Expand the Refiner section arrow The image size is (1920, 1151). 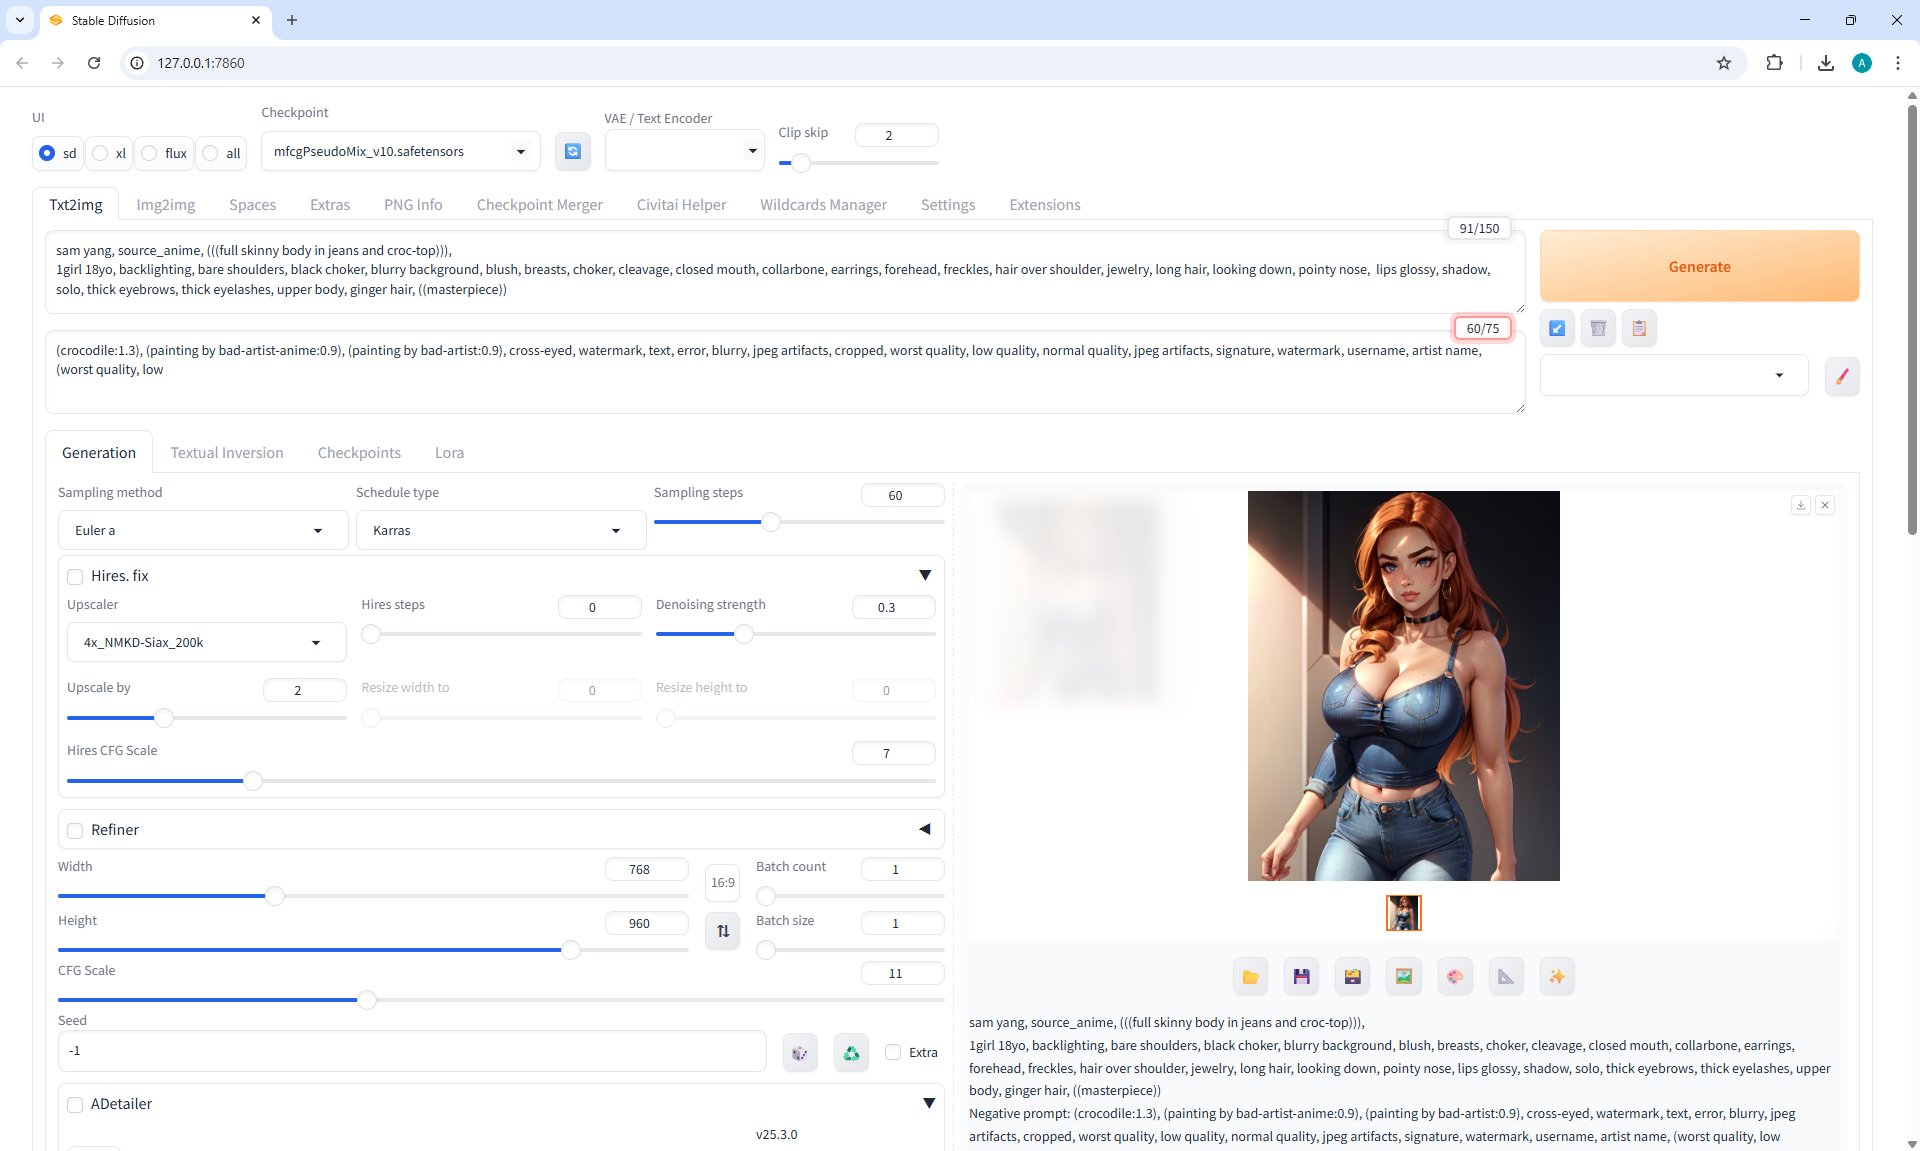click(x=924, y=830)
